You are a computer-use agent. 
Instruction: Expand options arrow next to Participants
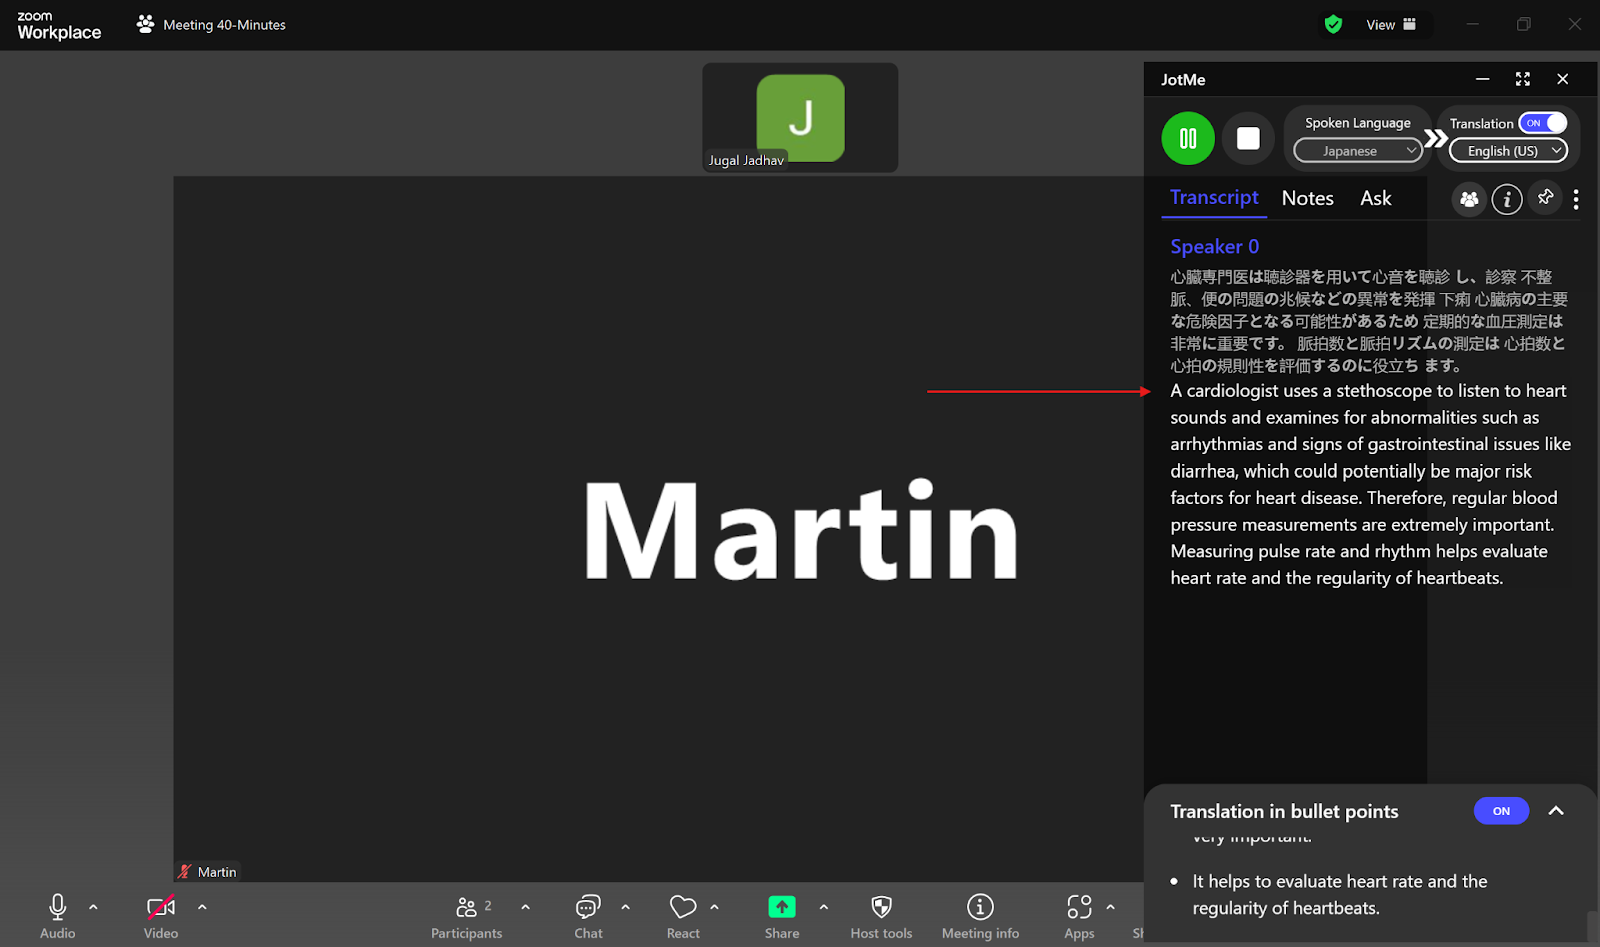[x=525, y=907]
